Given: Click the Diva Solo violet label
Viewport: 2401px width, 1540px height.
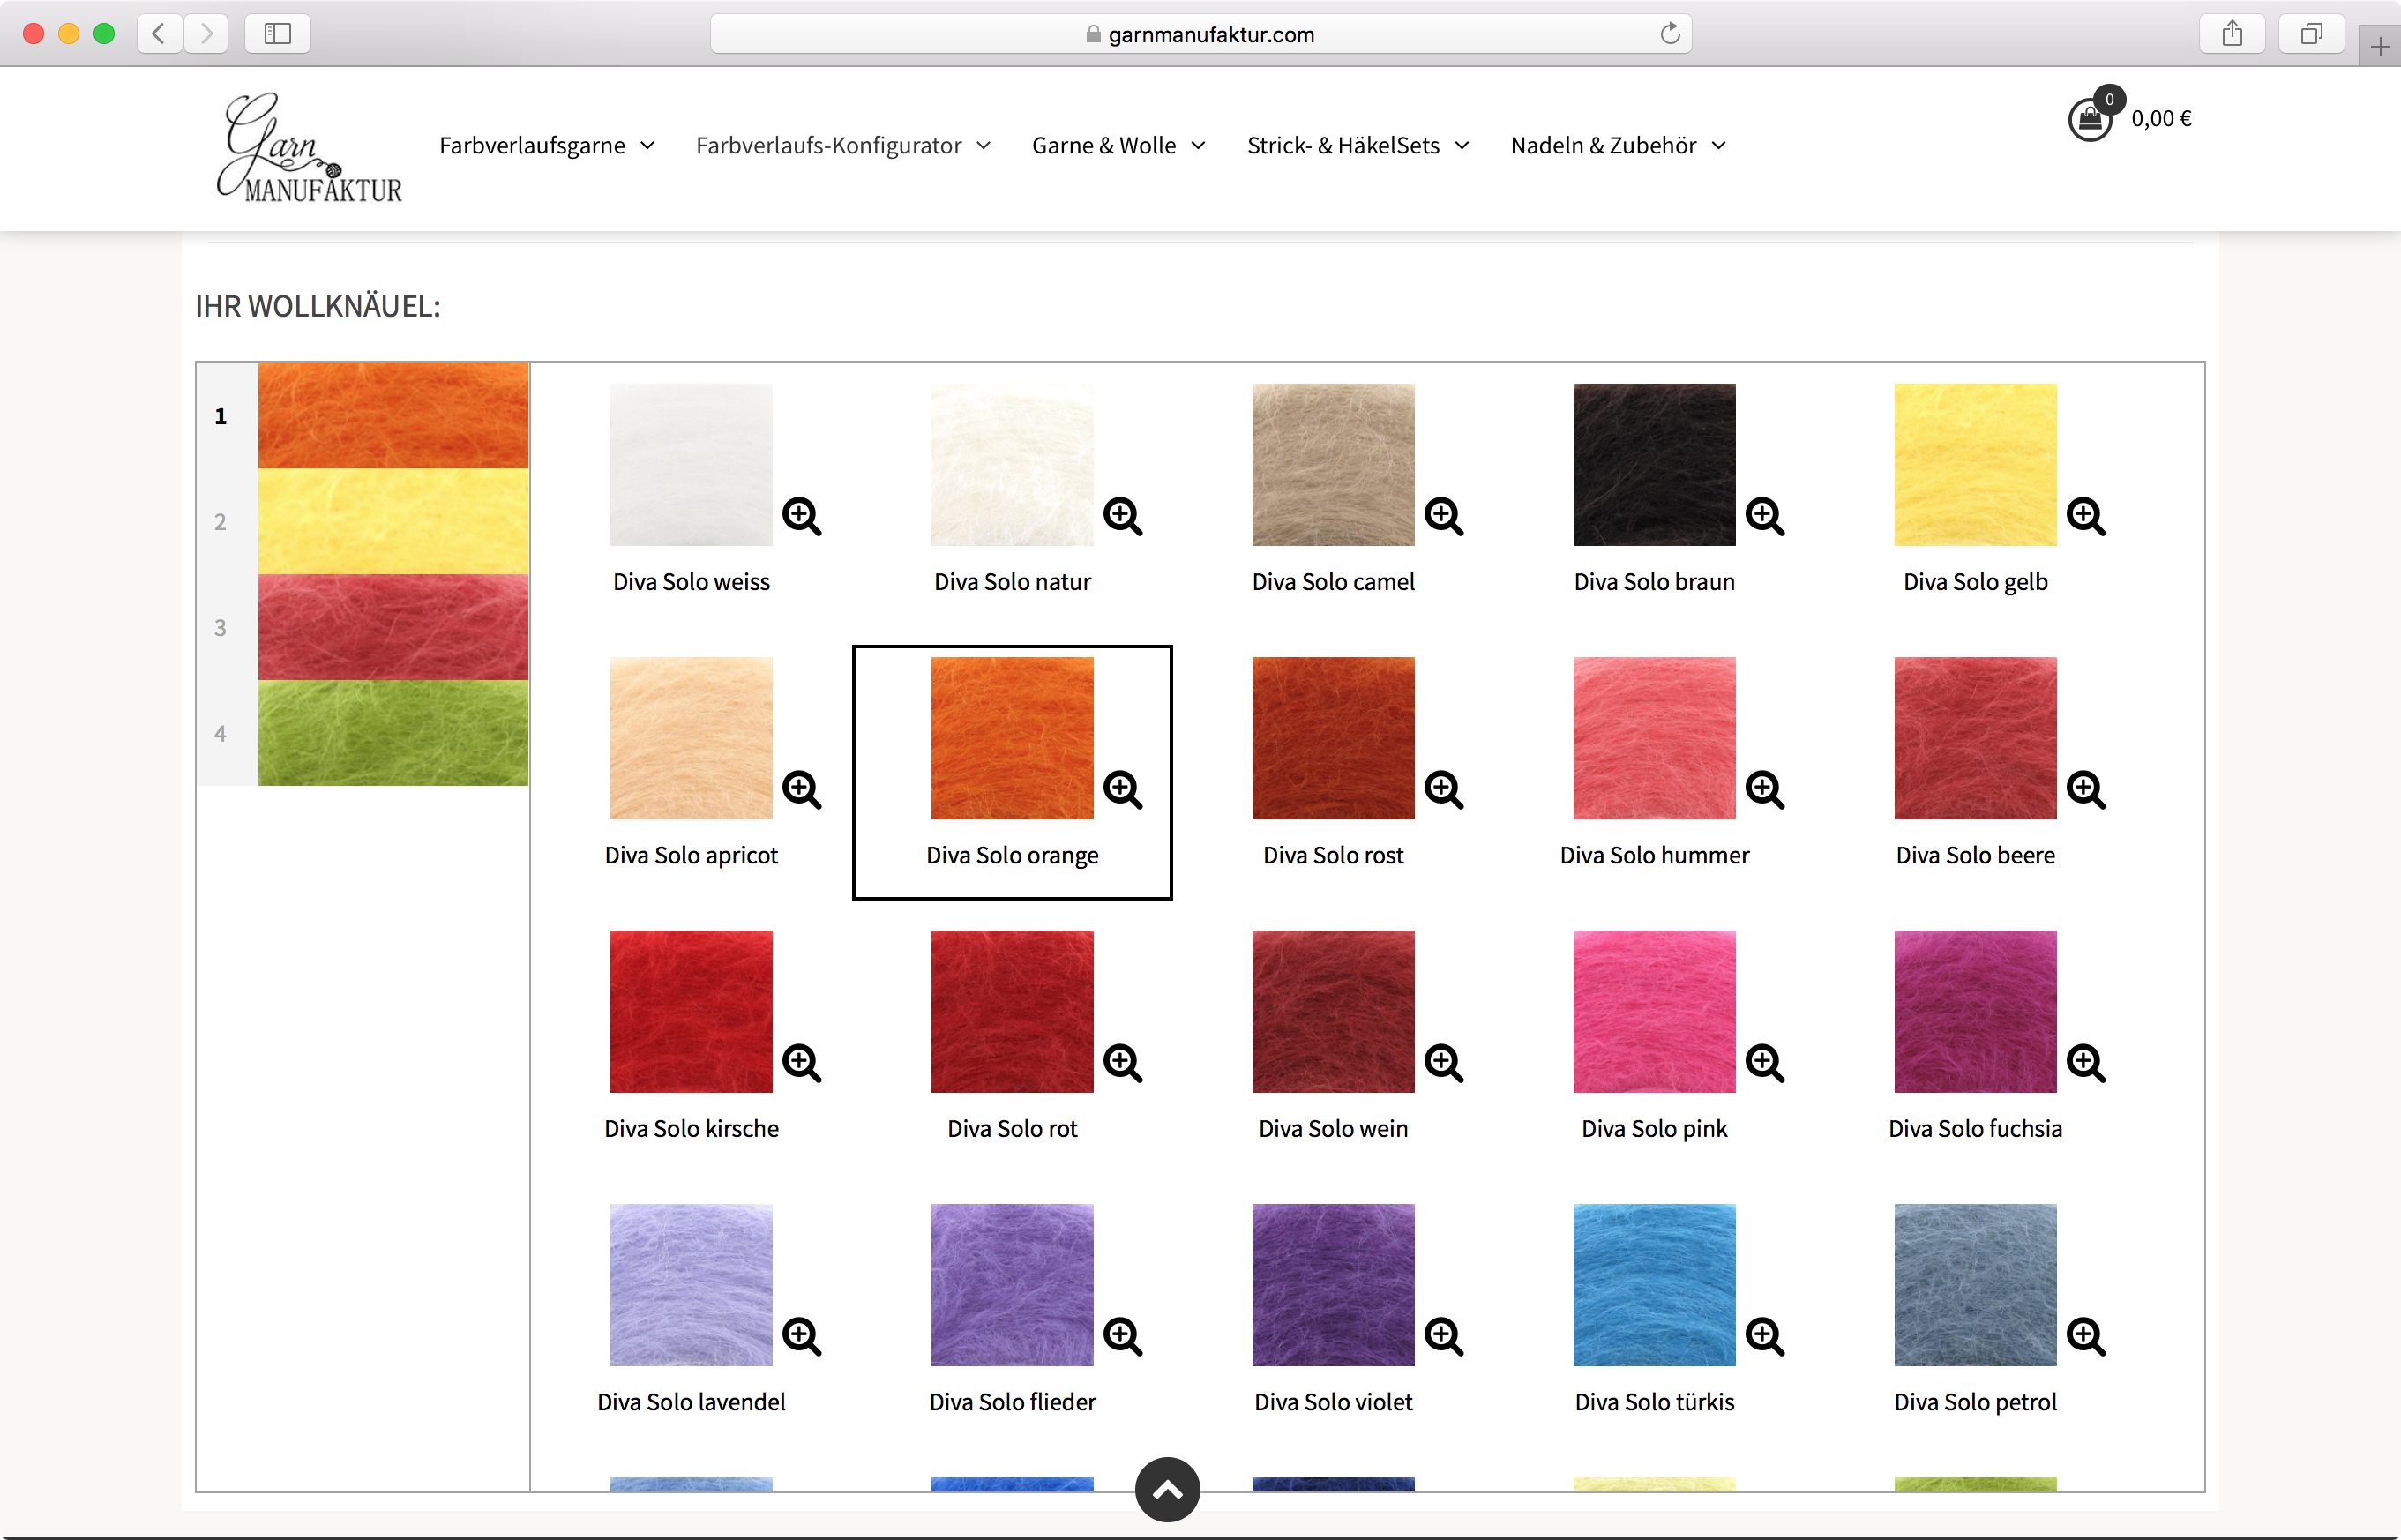Looking at the screenshot, I should coord(1333,1402).
